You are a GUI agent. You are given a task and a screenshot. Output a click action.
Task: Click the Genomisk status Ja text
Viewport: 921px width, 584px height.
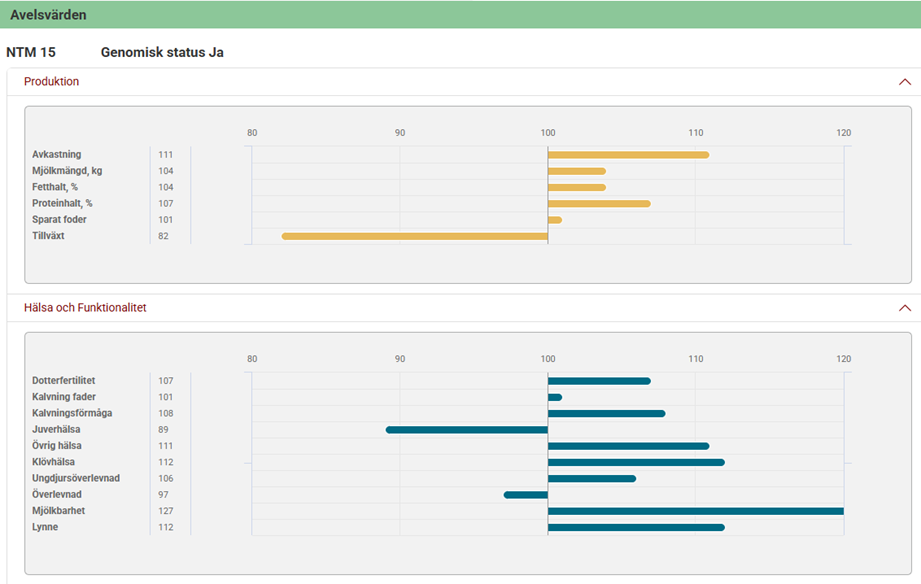pos(162,52)
